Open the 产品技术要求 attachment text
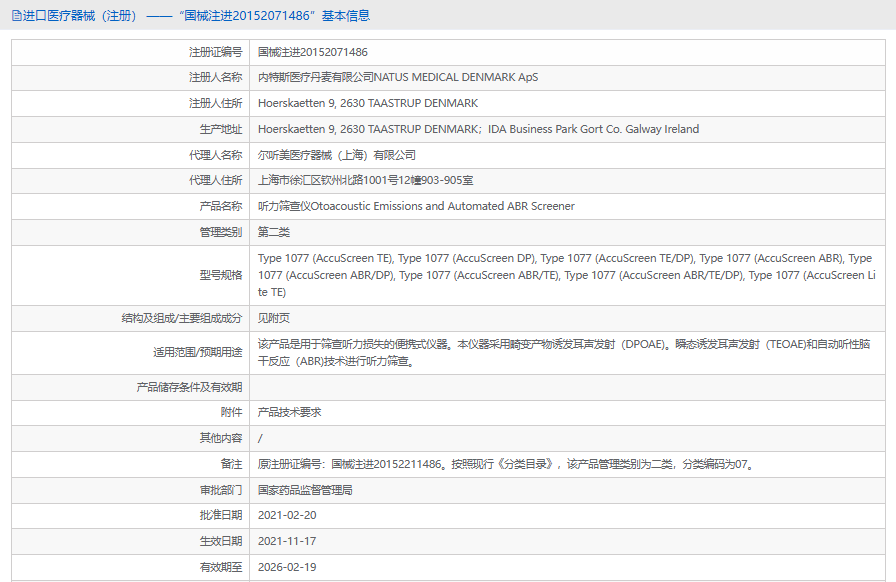Viewport: 896px width, 582px height. click(290, 412)
